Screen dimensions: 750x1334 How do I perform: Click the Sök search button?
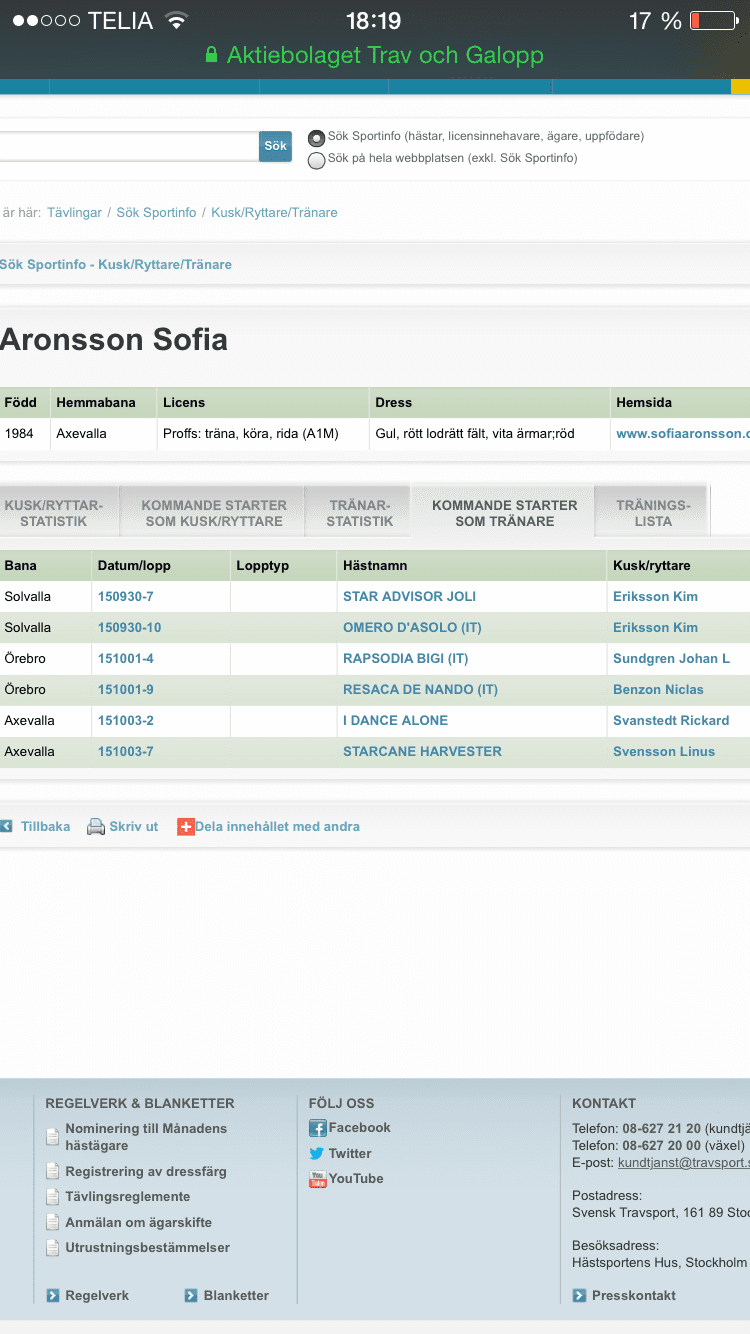276,146
